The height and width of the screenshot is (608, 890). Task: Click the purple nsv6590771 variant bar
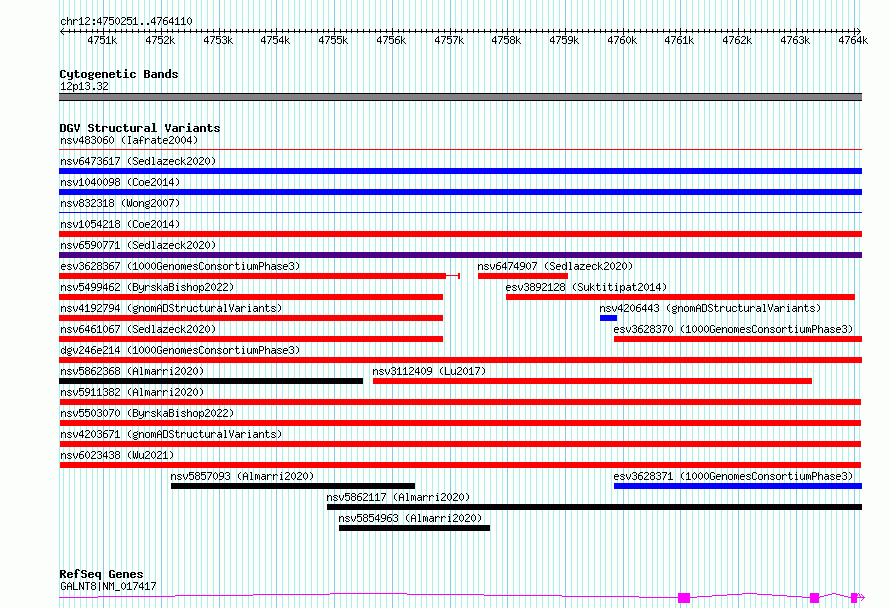[x=460, y=255]
